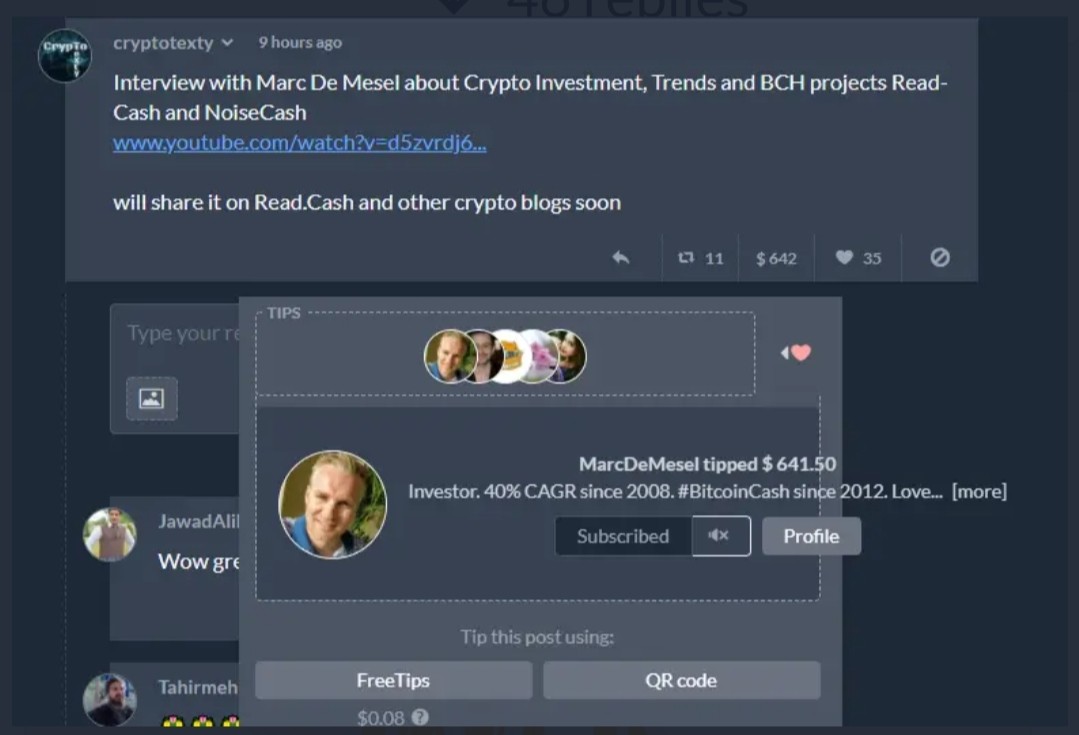Open the cryptotexty username link
The width and height of the screenshot is (1079, 735).
tap(163, 43)
